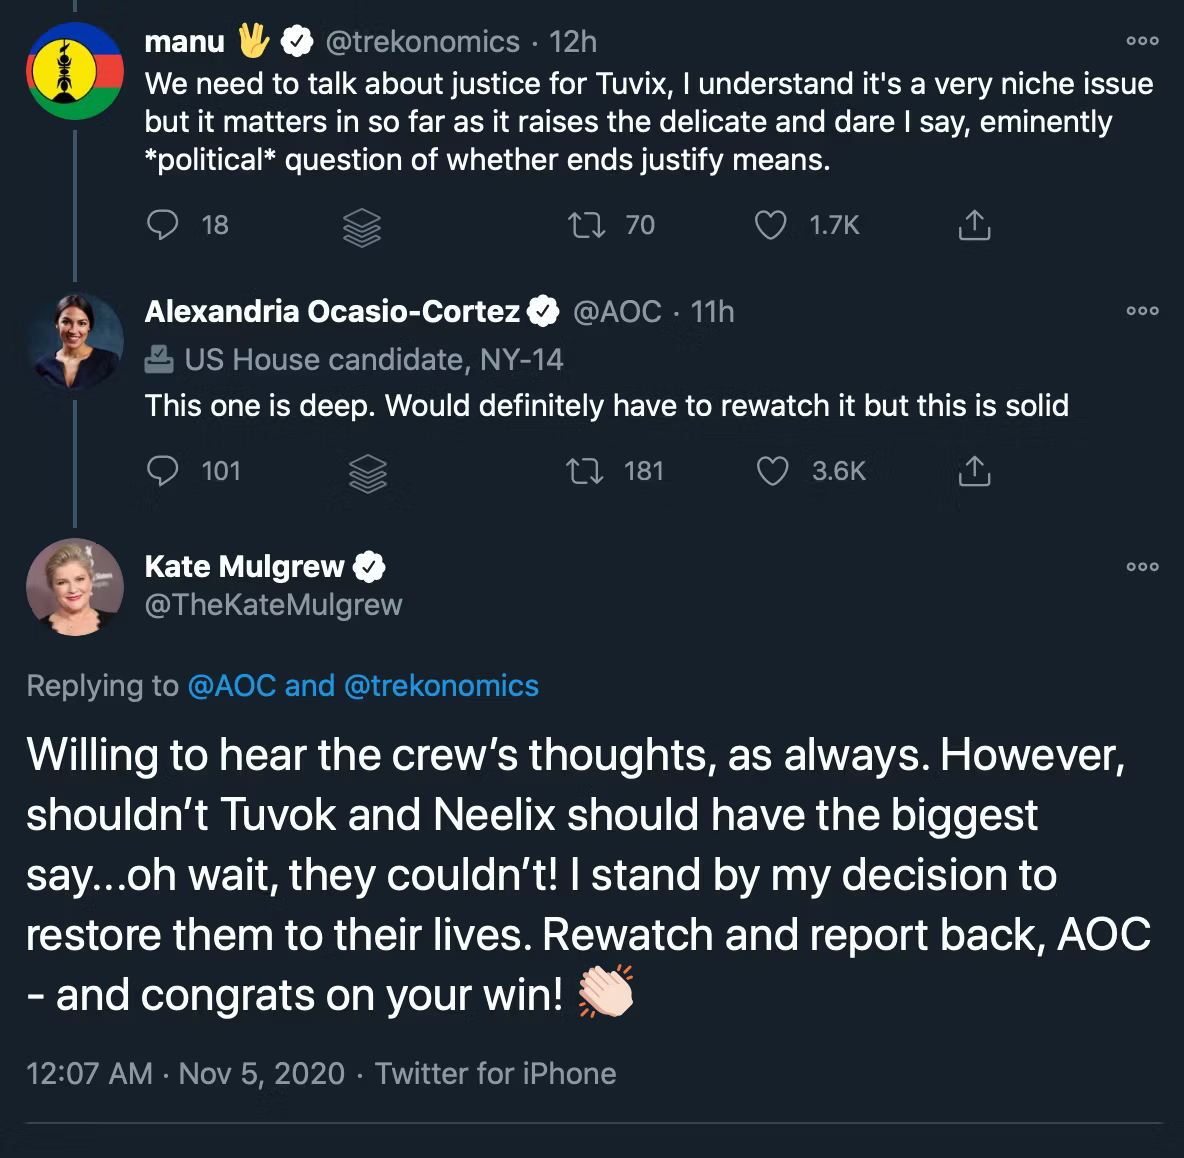Open more options menu on manu's tweet
Image resolution: width=1184 pixels, height=1158 pixels.
point(1142,41)
